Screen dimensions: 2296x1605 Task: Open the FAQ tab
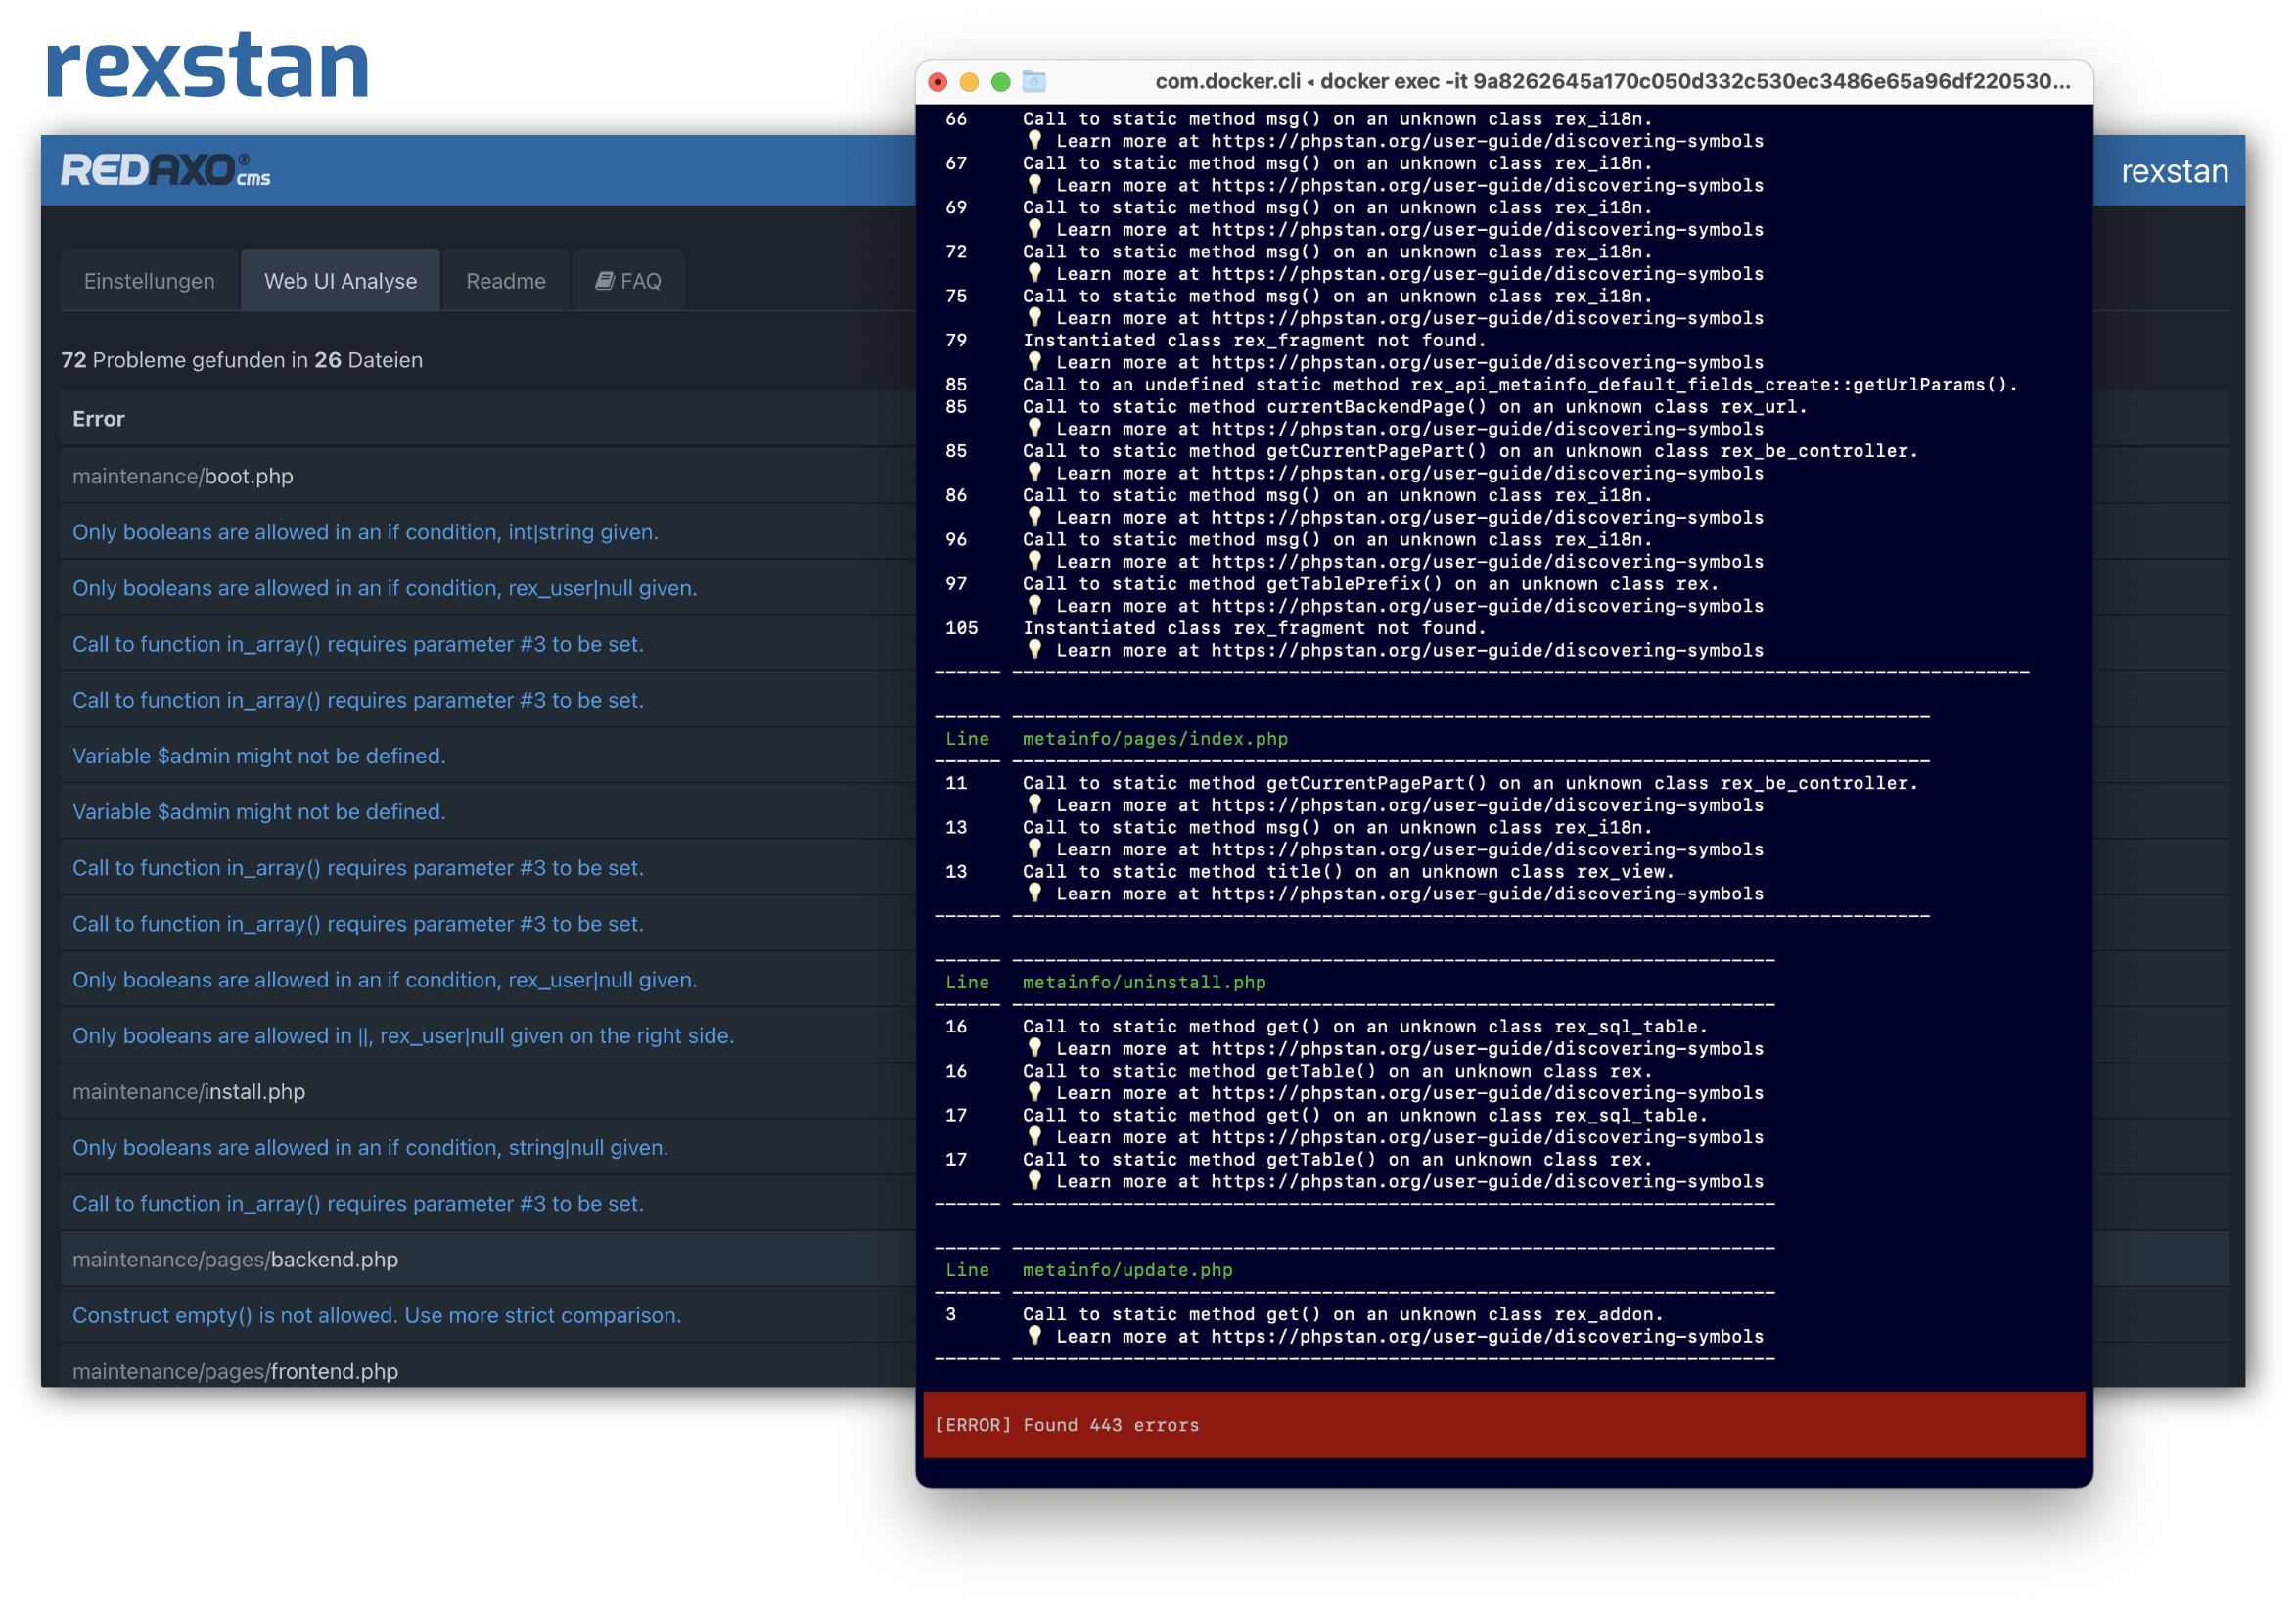click(629, 281)
